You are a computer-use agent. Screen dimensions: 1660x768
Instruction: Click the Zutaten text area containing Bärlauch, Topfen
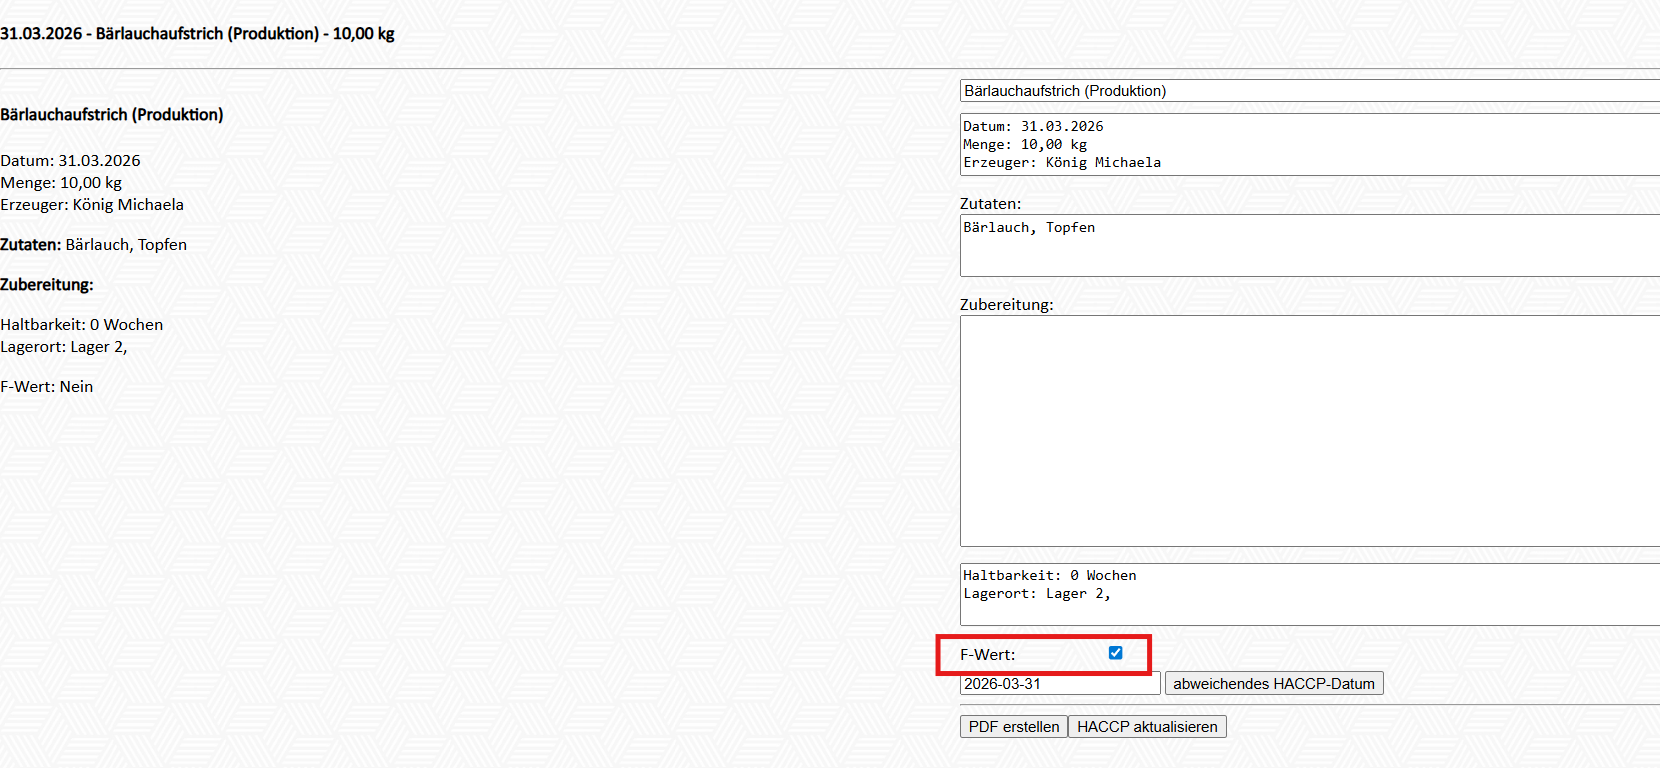pos(1300,245)
